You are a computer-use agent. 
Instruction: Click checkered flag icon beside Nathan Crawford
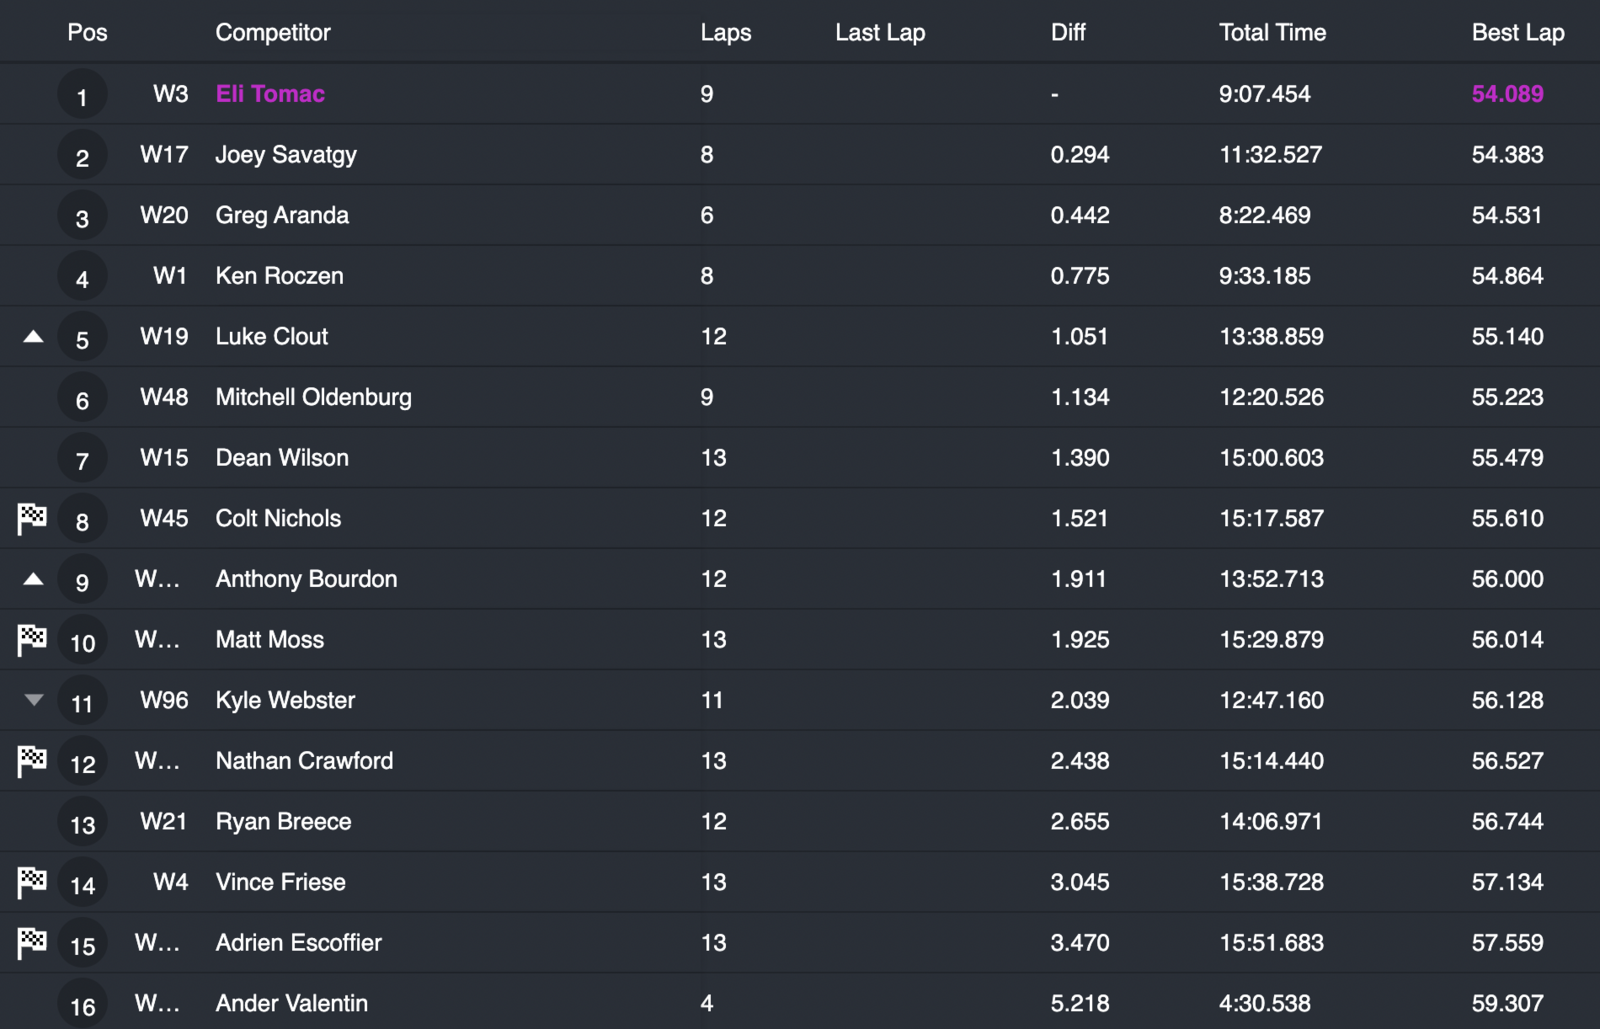tap(32, 761)
